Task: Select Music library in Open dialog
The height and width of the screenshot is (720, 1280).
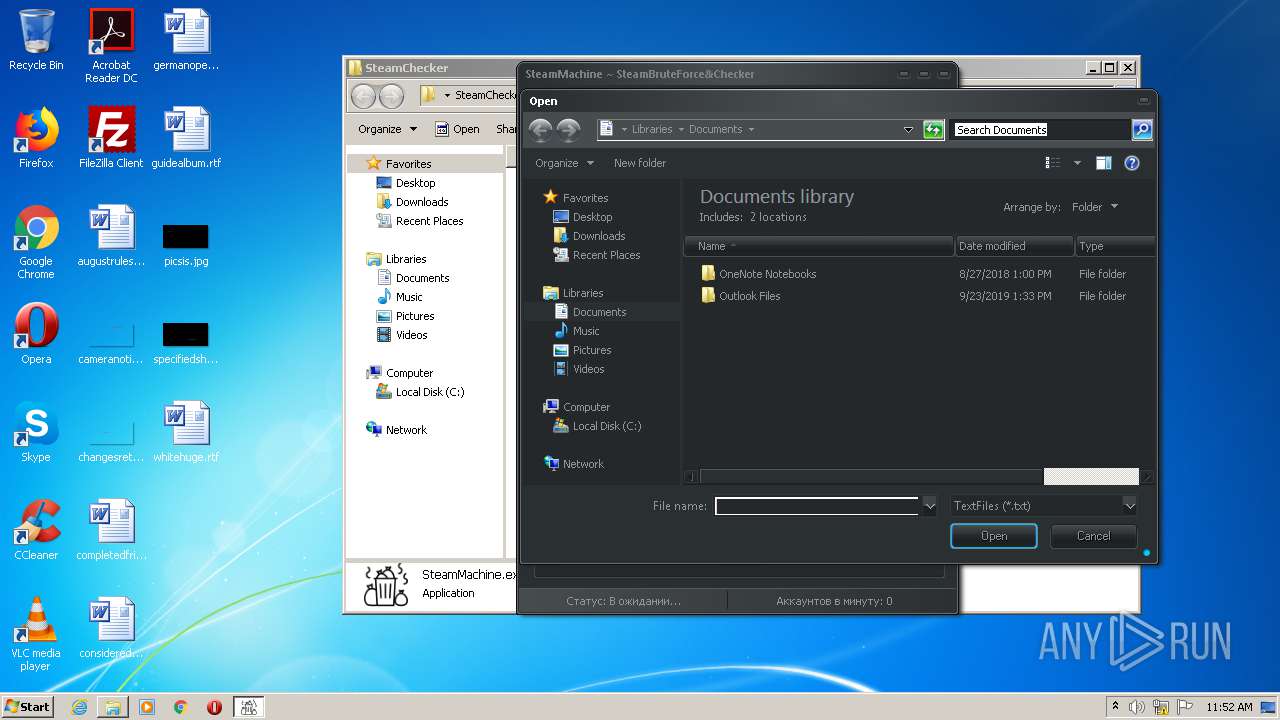Action: (577, 331)
